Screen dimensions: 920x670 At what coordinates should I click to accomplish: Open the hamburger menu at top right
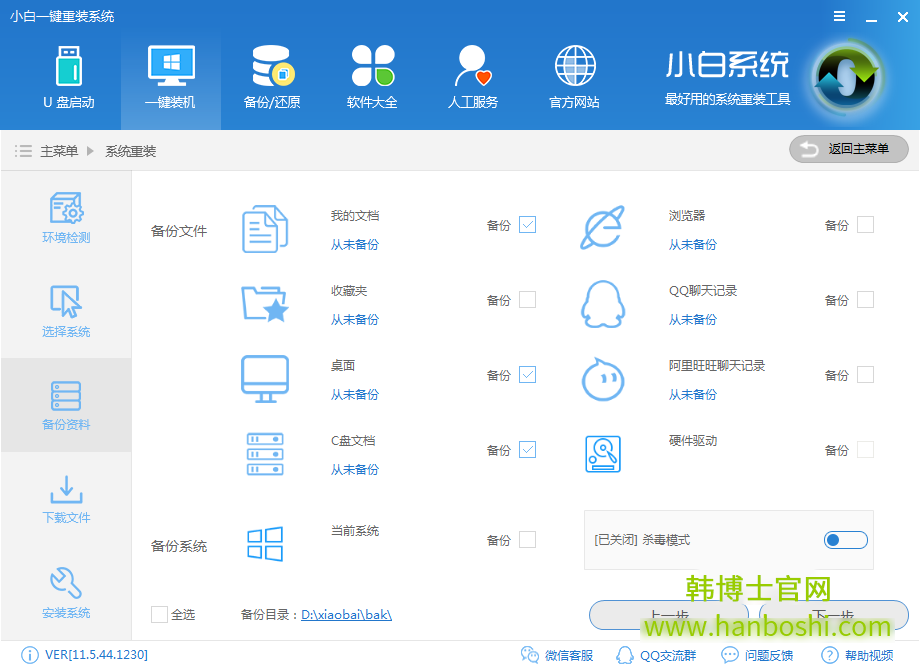[838, 16]
